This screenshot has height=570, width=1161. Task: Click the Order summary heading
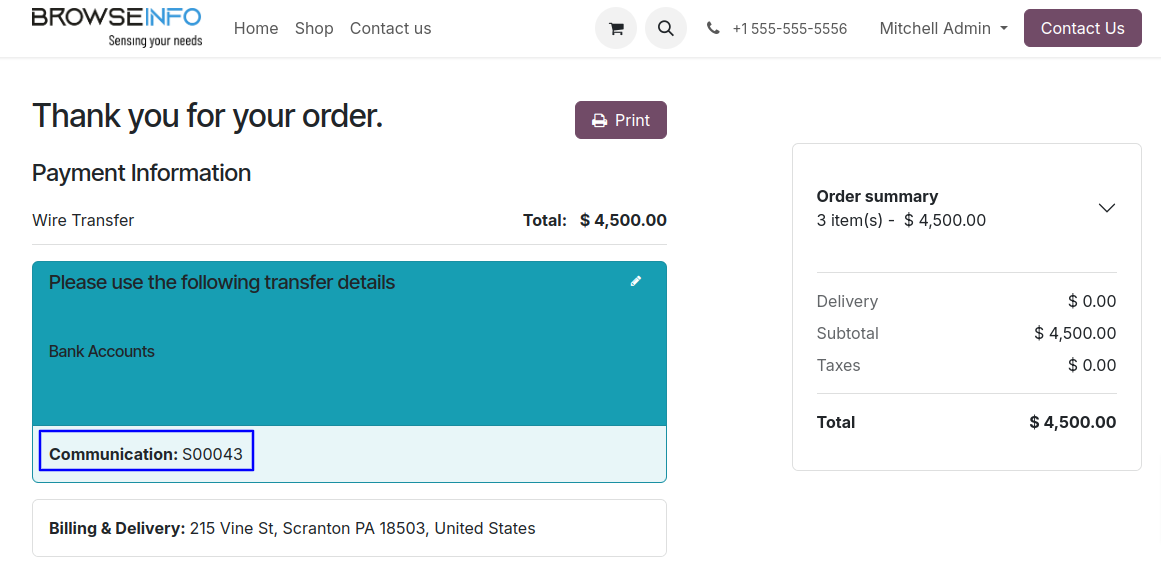[877, 196]
